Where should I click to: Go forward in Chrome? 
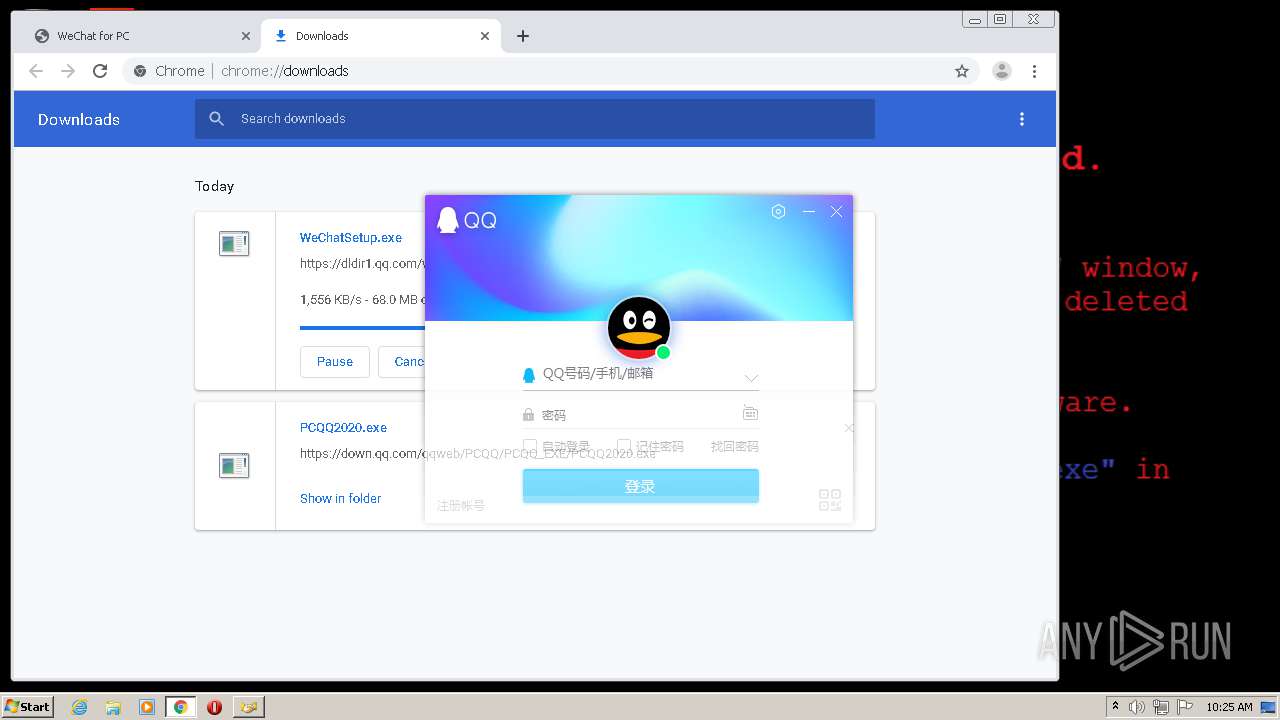click(68, 71)
